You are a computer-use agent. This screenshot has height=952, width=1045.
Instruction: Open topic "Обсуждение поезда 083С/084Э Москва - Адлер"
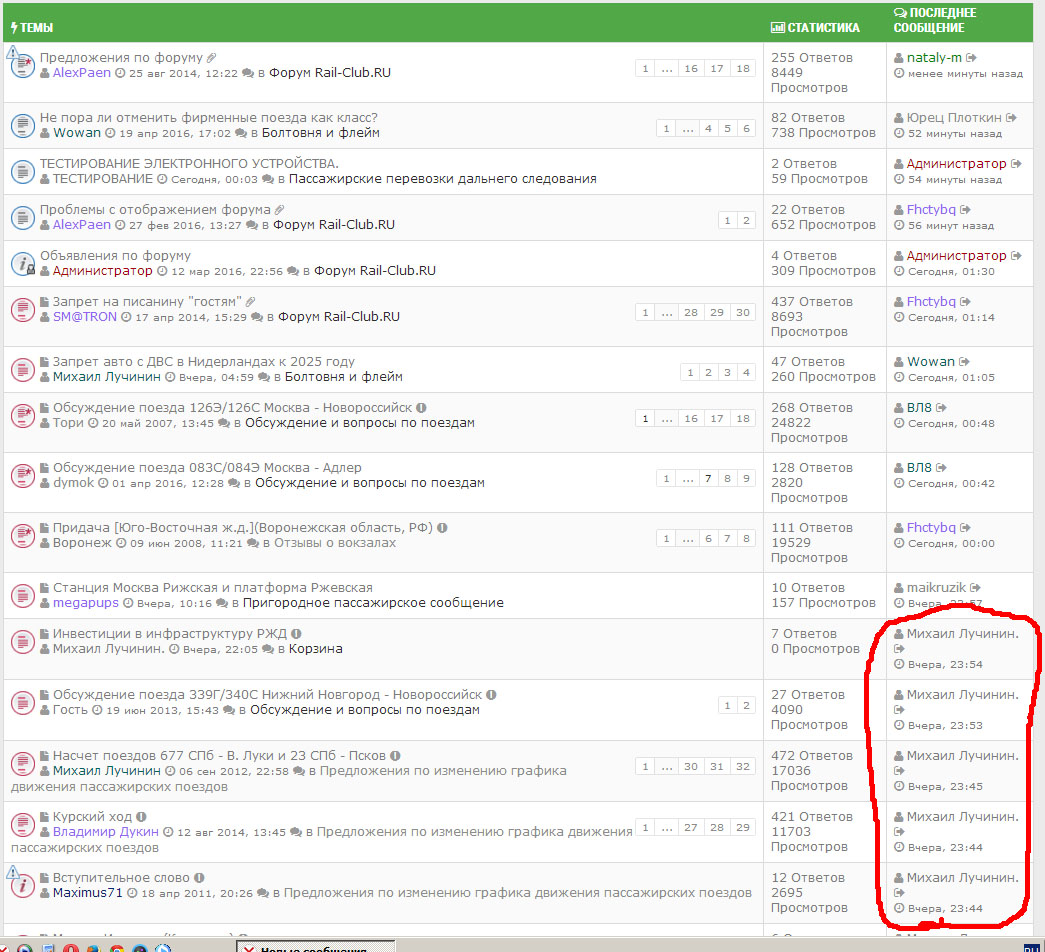click(207, 468)
